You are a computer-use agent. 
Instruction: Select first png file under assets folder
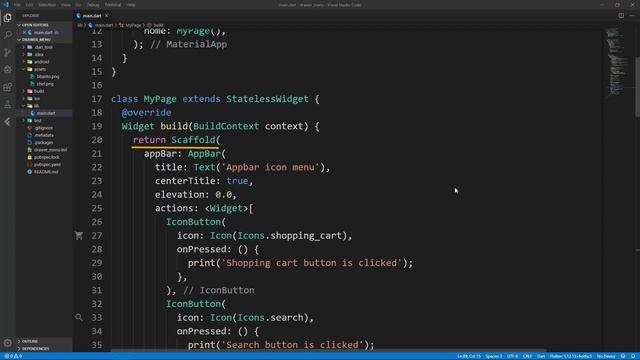click(x=48, y=76)
